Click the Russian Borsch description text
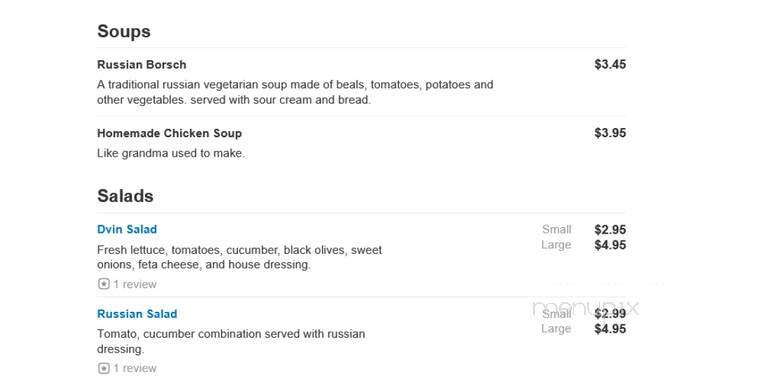 (295, 92)
